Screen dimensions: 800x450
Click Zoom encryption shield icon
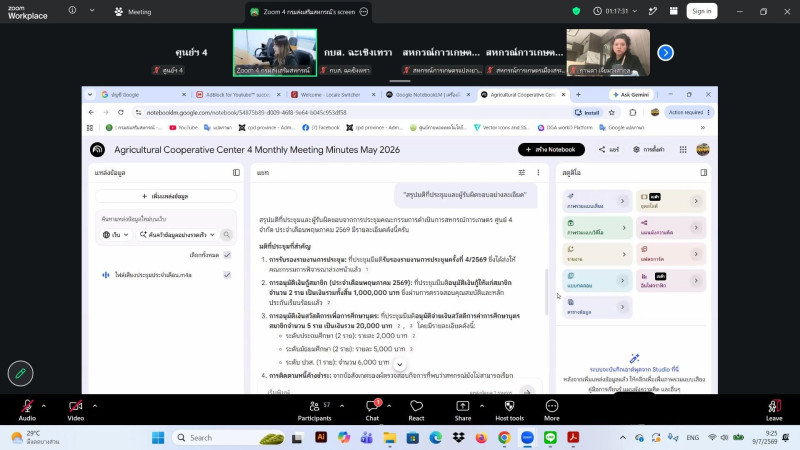pos(576,11)
